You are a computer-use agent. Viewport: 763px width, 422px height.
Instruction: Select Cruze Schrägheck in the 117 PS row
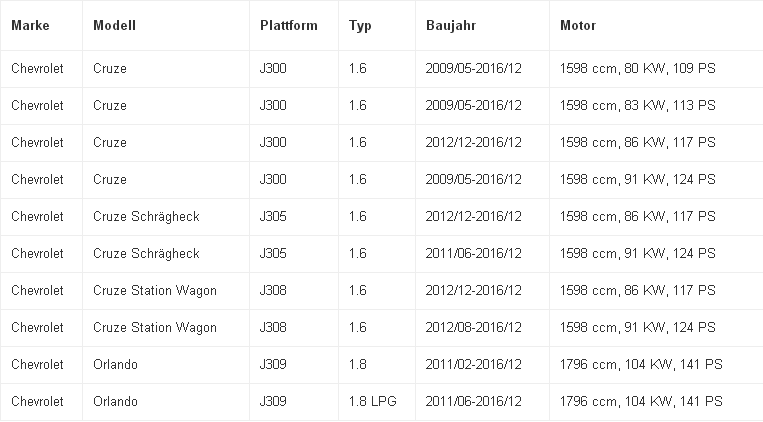(x=146, y=217)
